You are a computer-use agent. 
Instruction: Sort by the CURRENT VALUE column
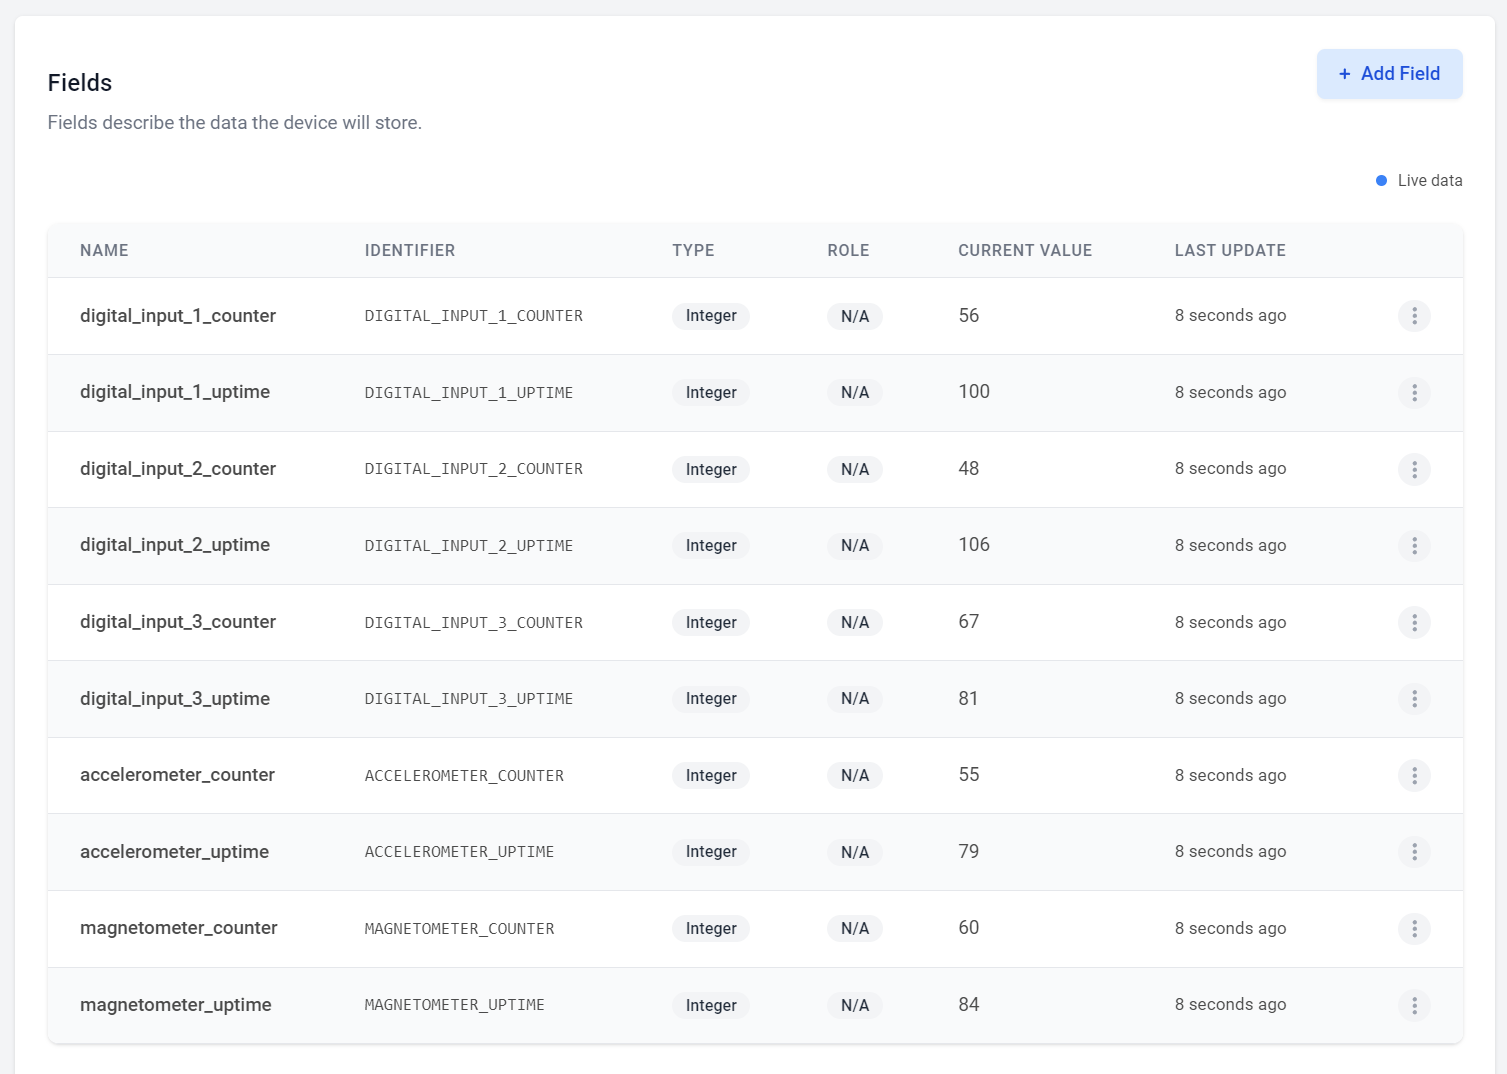tap(1025, 250)
